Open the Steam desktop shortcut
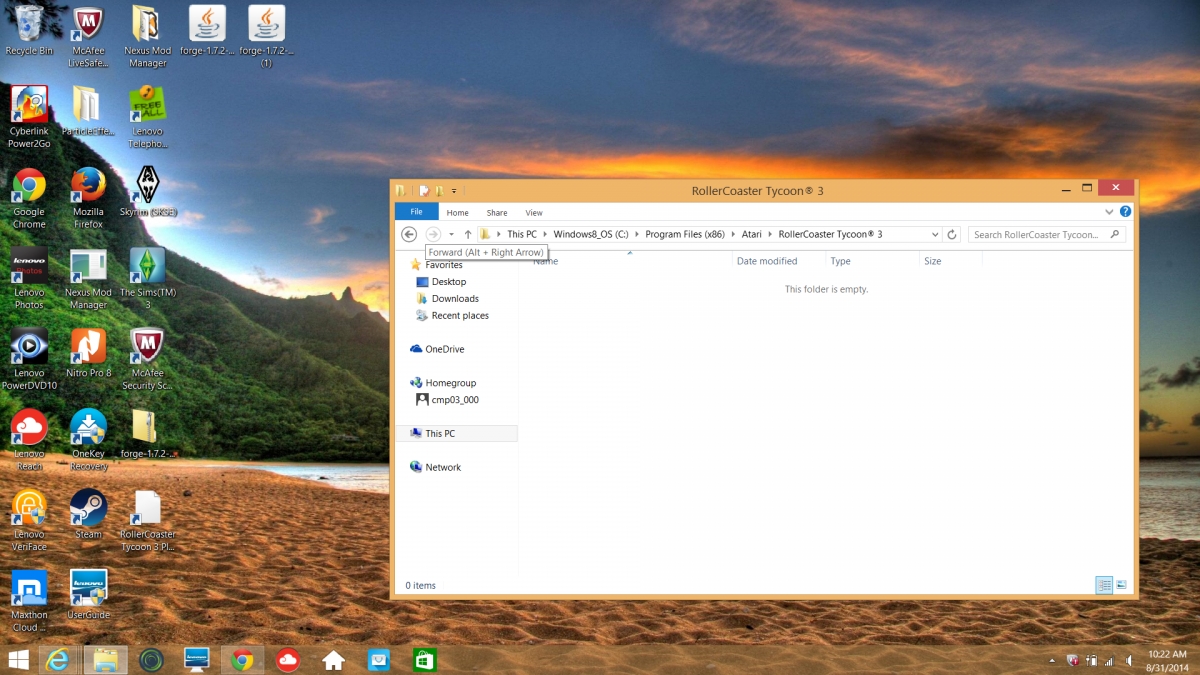 88,515
